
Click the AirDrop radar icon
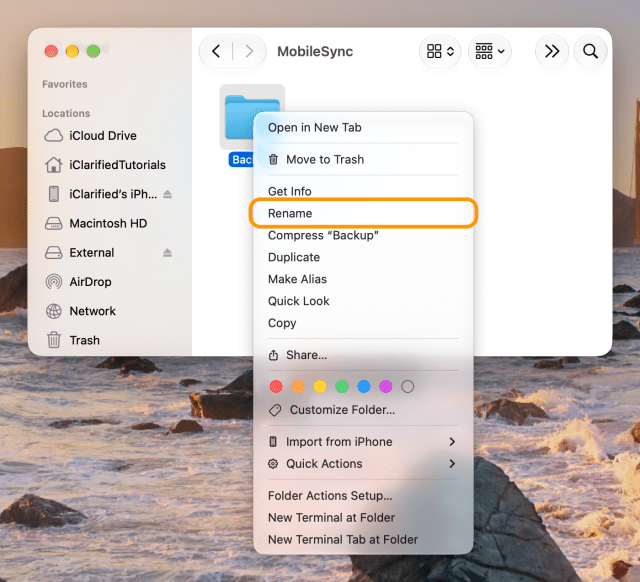[53, 282]
